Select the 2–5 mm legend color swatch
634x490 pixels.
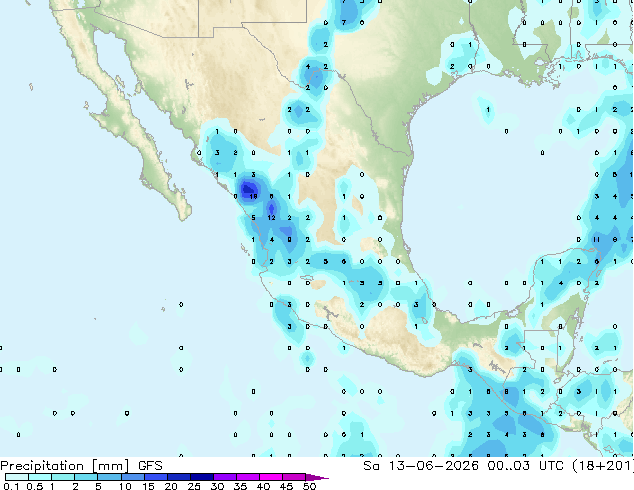(x=86, y=477)
